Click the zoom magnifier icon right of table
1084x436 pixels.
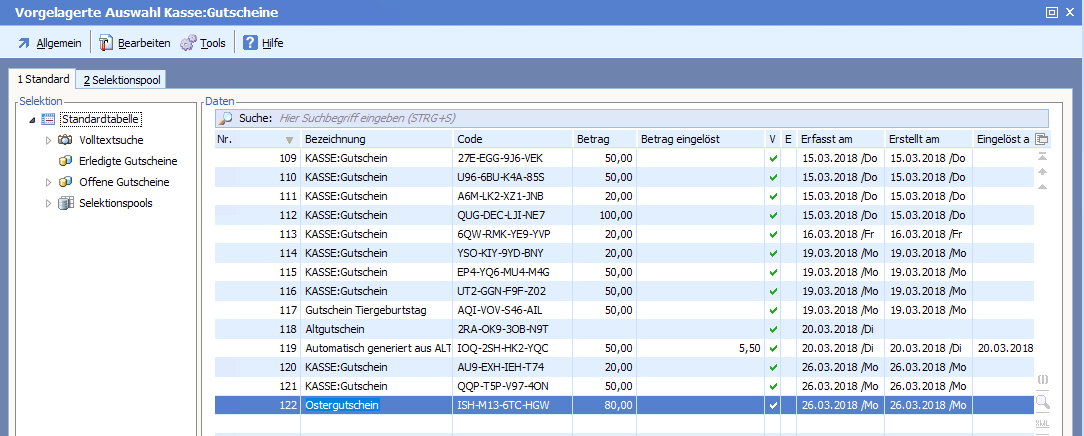(1042, 402)
